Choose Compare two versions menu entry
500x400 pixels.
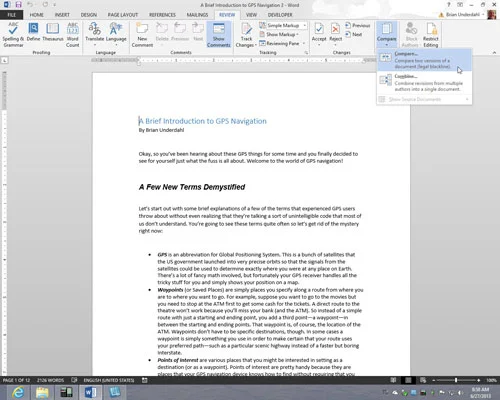click(x=424, y=60)
